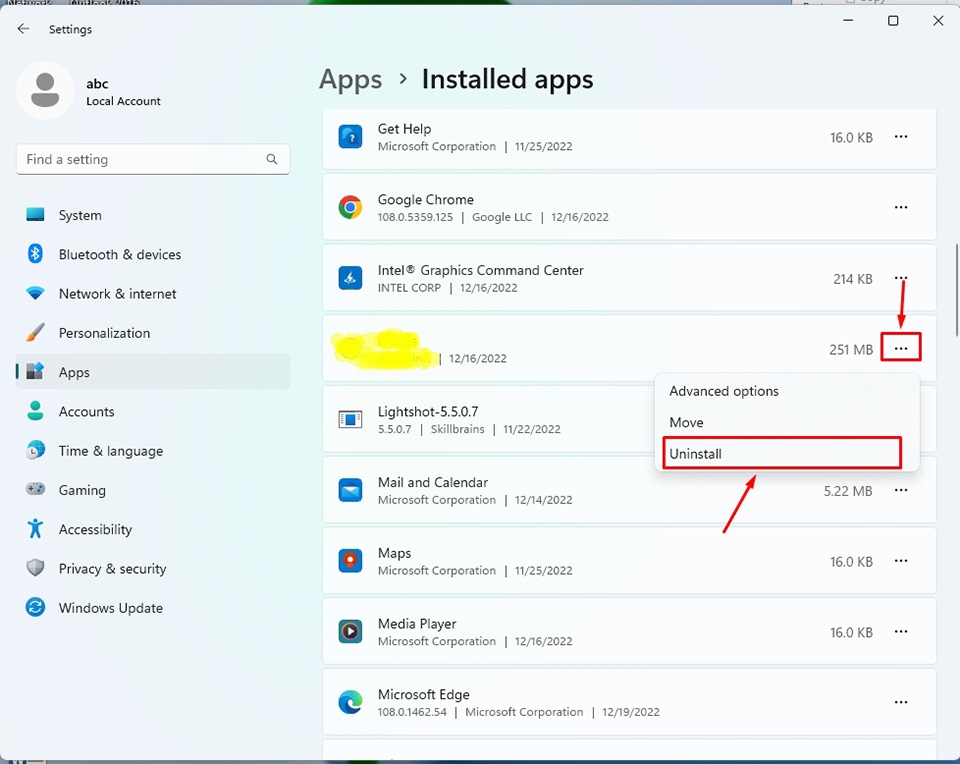Open more options for Mail and Calendar
Screen dimensions: 960x764
(x=901, y=490)
